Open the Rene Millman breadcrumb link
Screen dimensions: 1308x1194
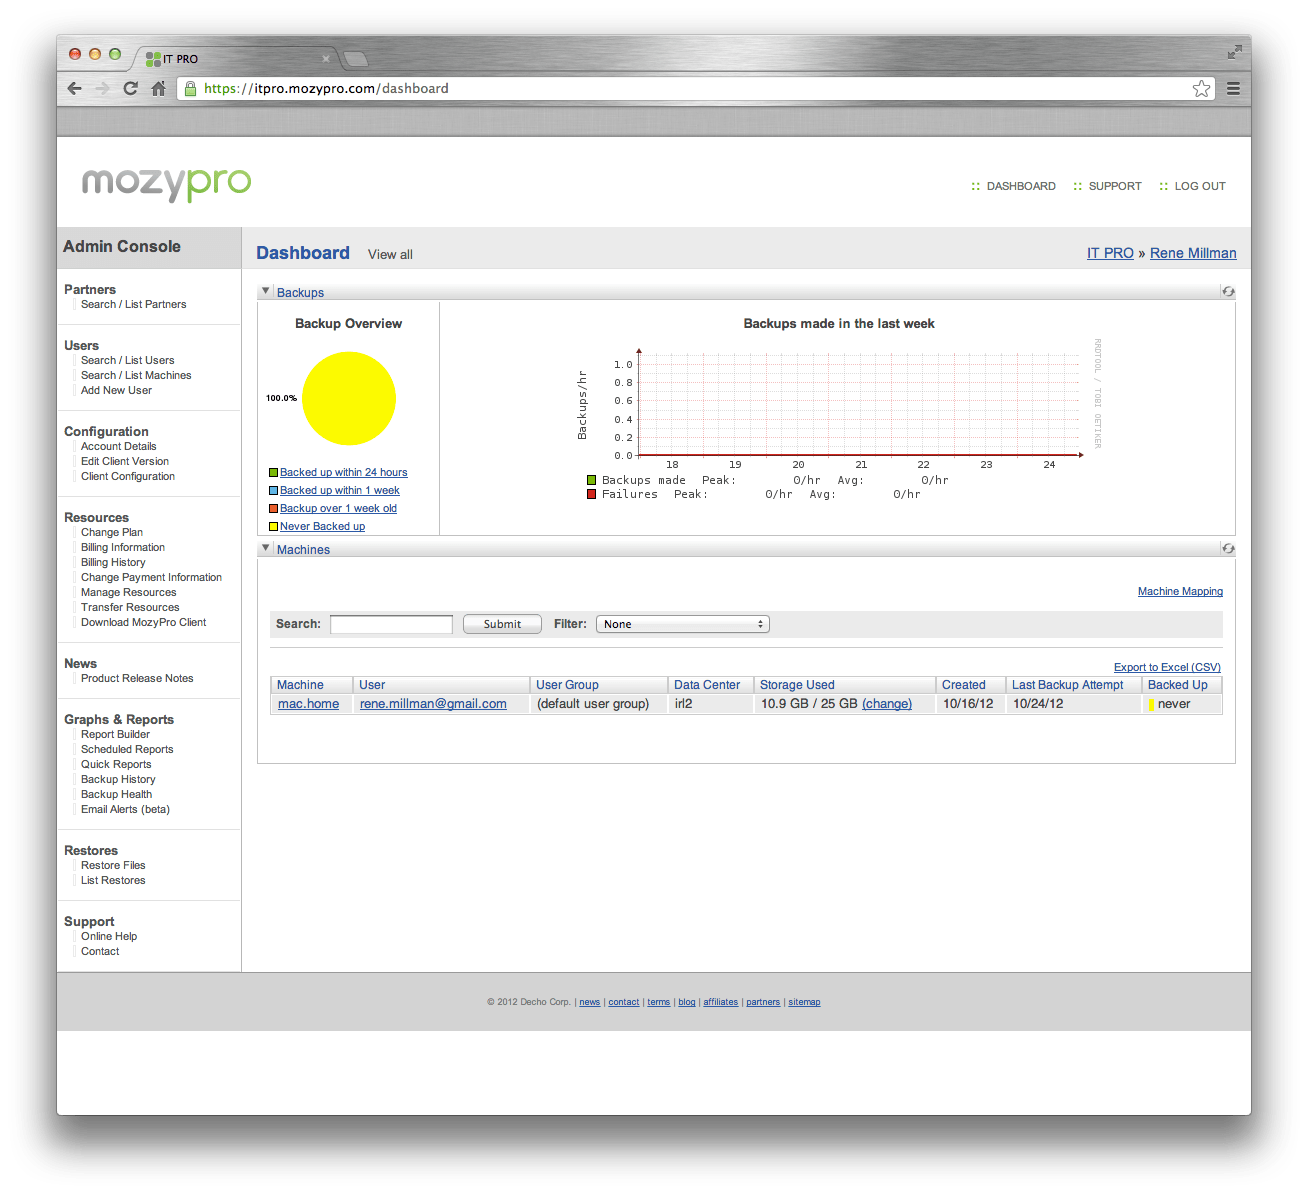[x=1193, y=253]
